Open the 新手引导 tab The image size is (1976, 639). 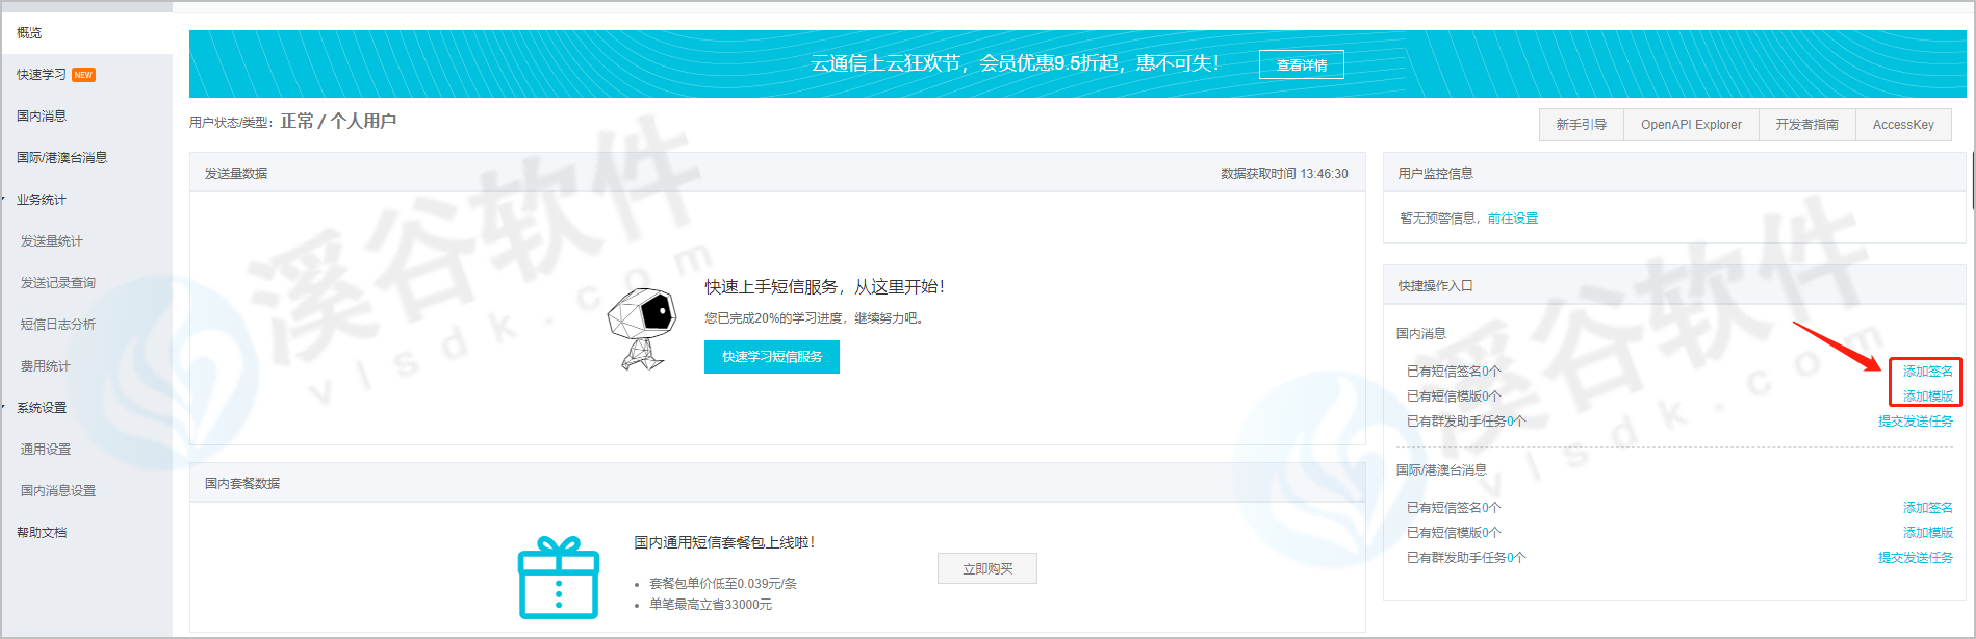1580,125
